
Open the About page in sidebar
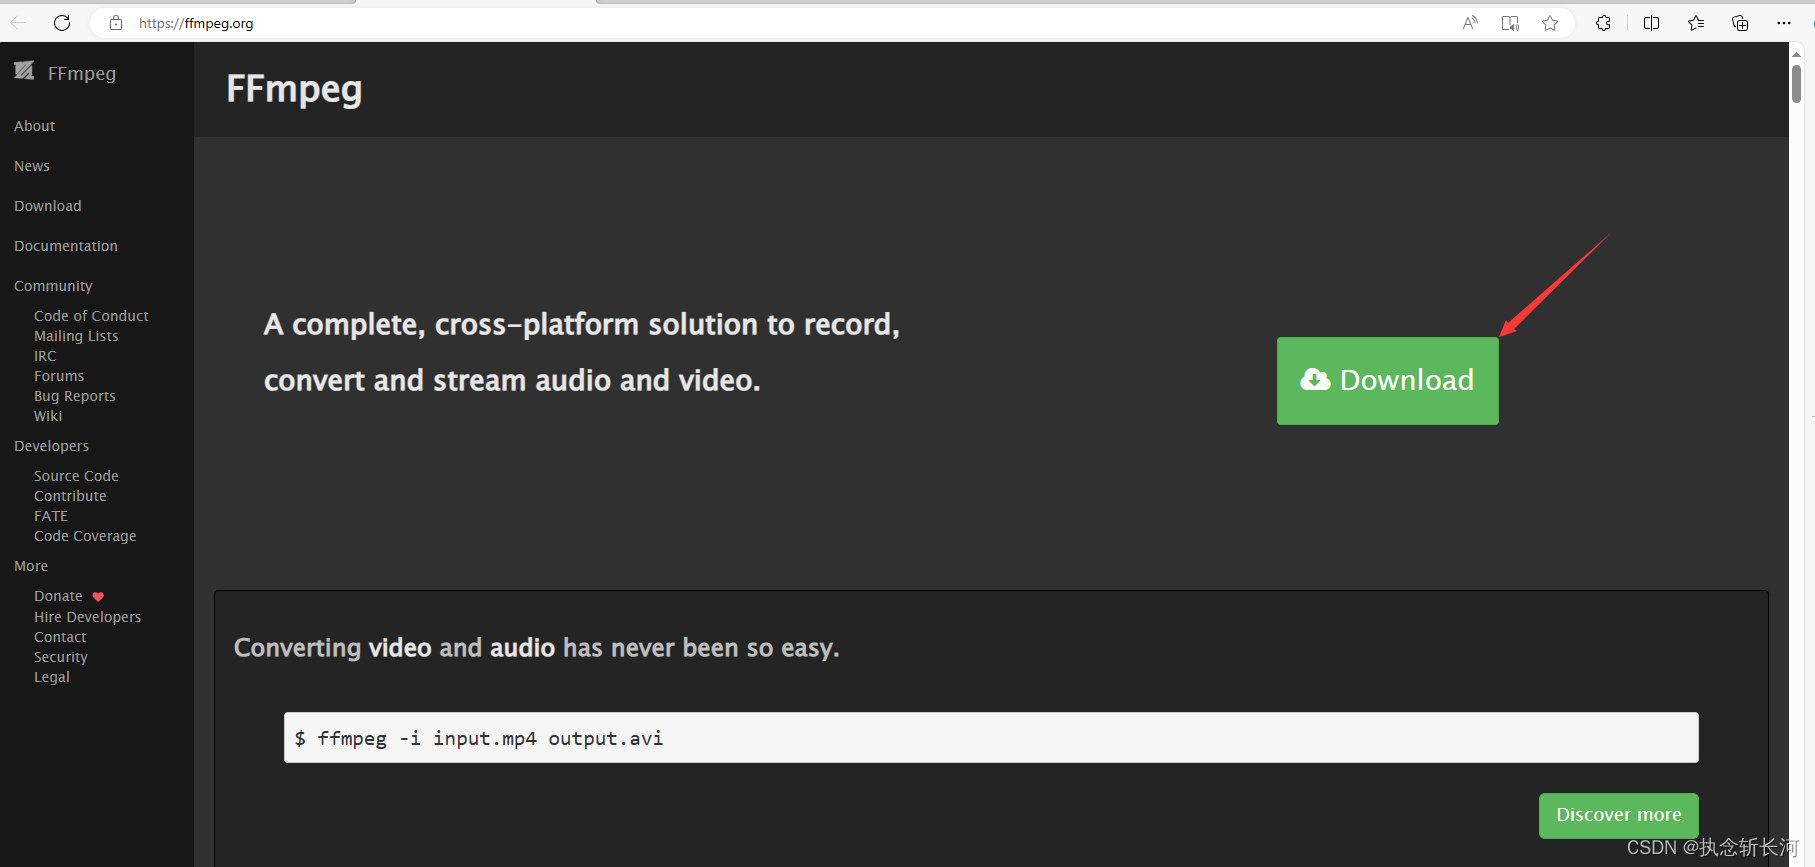[34, 126]
